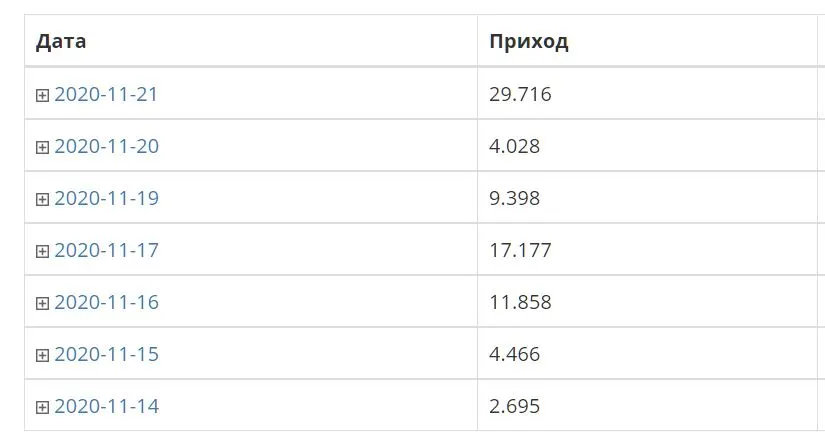
Task: Select the 2.695 income cell
Action: pyautogui.click(x=647, y=406)
